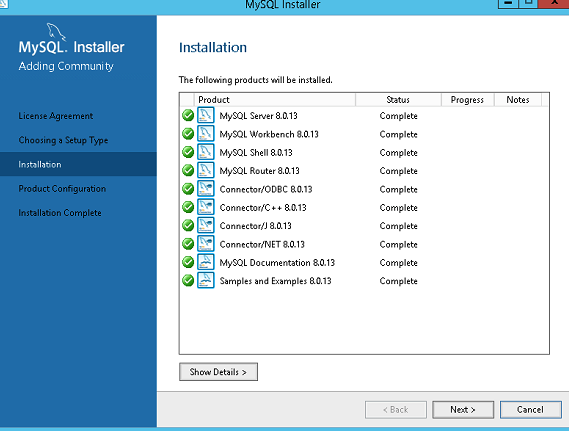
Task: Expand the Show Details section
Action: coord(218,372)
